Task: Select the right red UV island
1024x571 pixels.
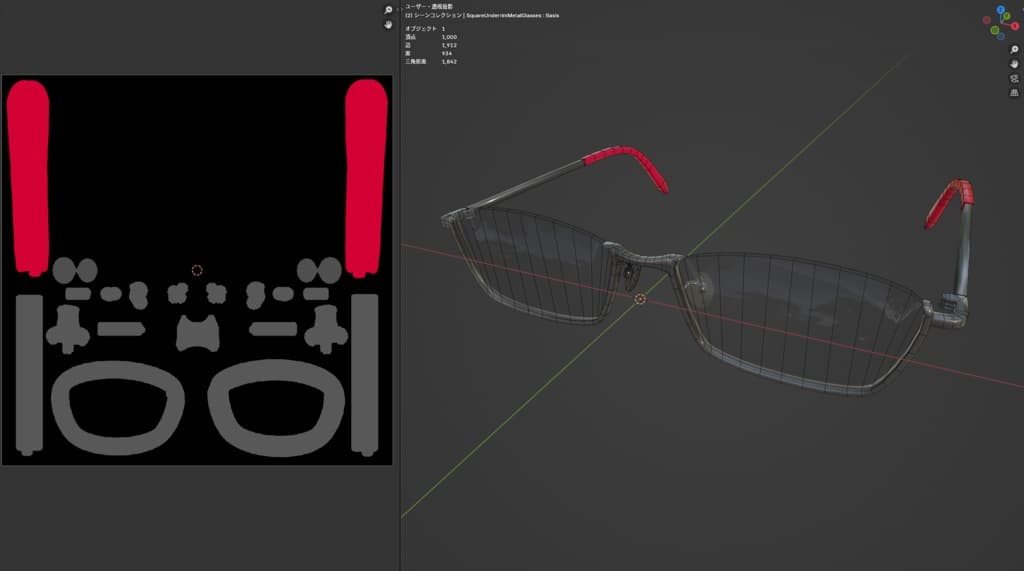Action: pyautogui.click(x=366, y=175)
